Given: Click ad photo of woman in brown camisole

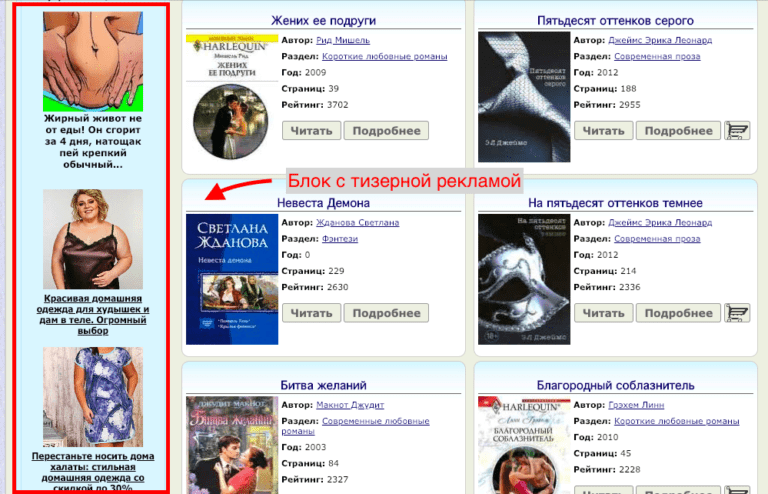Looking at the screenshot, I should point(93,239).
